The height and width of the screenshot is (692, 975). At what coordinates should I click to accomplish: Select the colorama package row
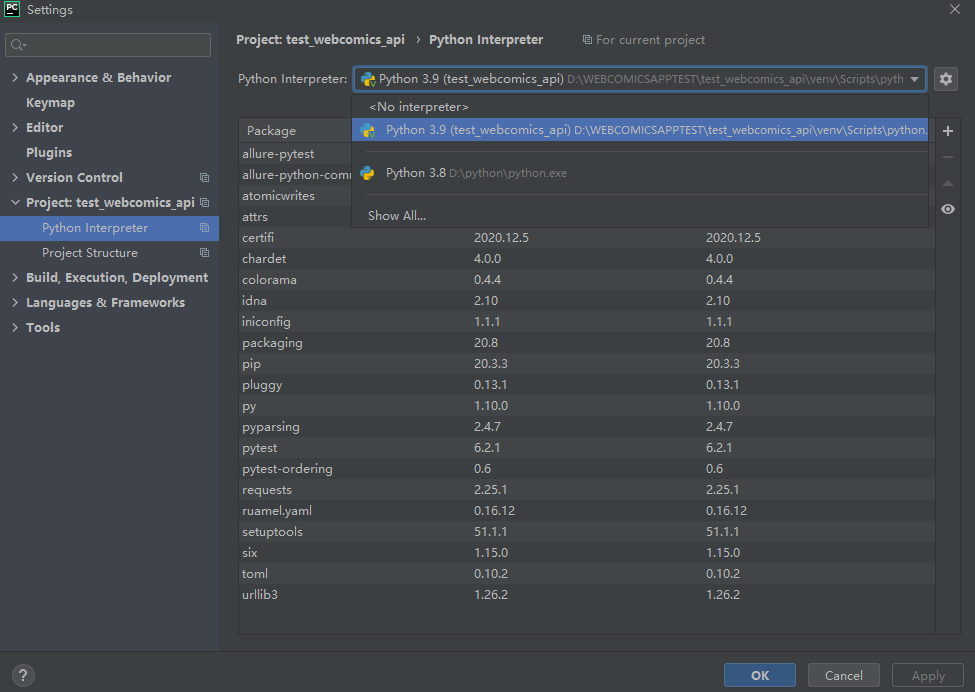[x=587, y=280]
